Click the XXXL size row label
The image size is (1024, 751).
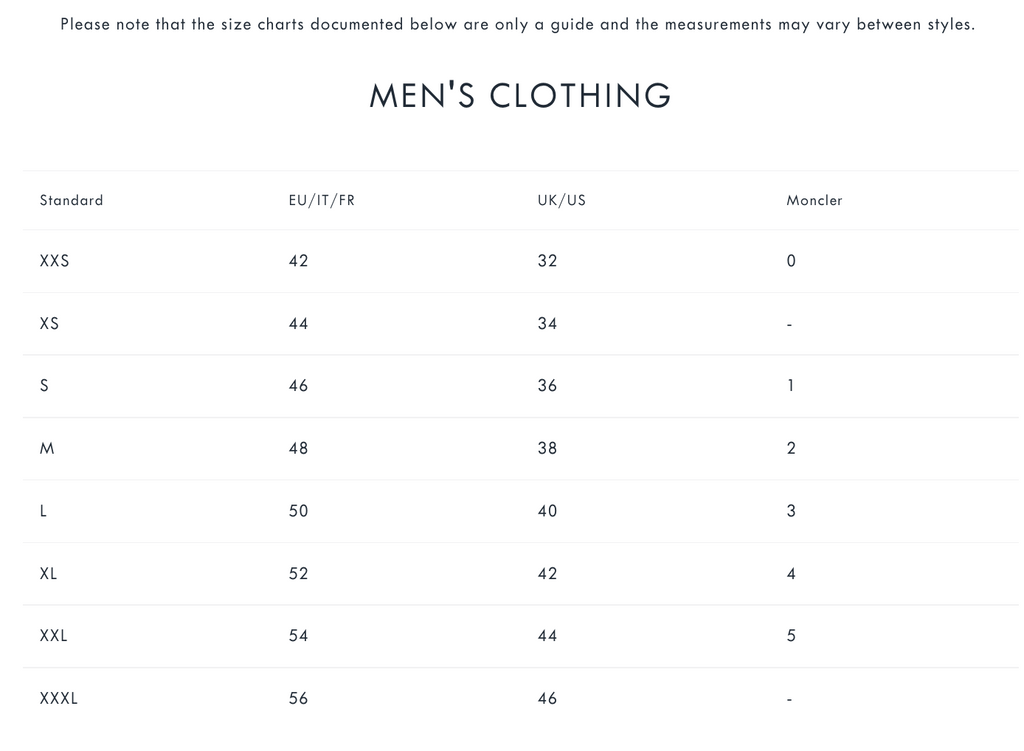(58, 698)
